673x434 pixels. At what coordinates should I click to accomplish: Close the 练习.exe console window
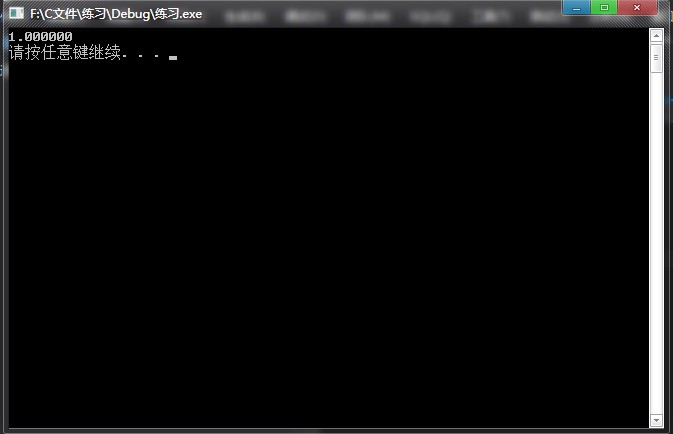(x=637, y=7)
